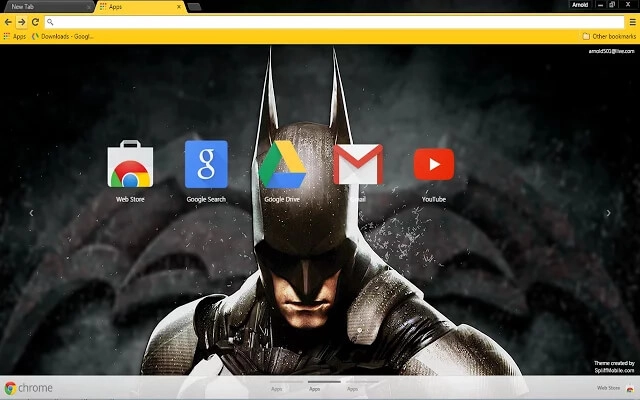640x400 pixels.
Task: Open the Downloads - Googl... bookmark
Action: tap(63, 36)
